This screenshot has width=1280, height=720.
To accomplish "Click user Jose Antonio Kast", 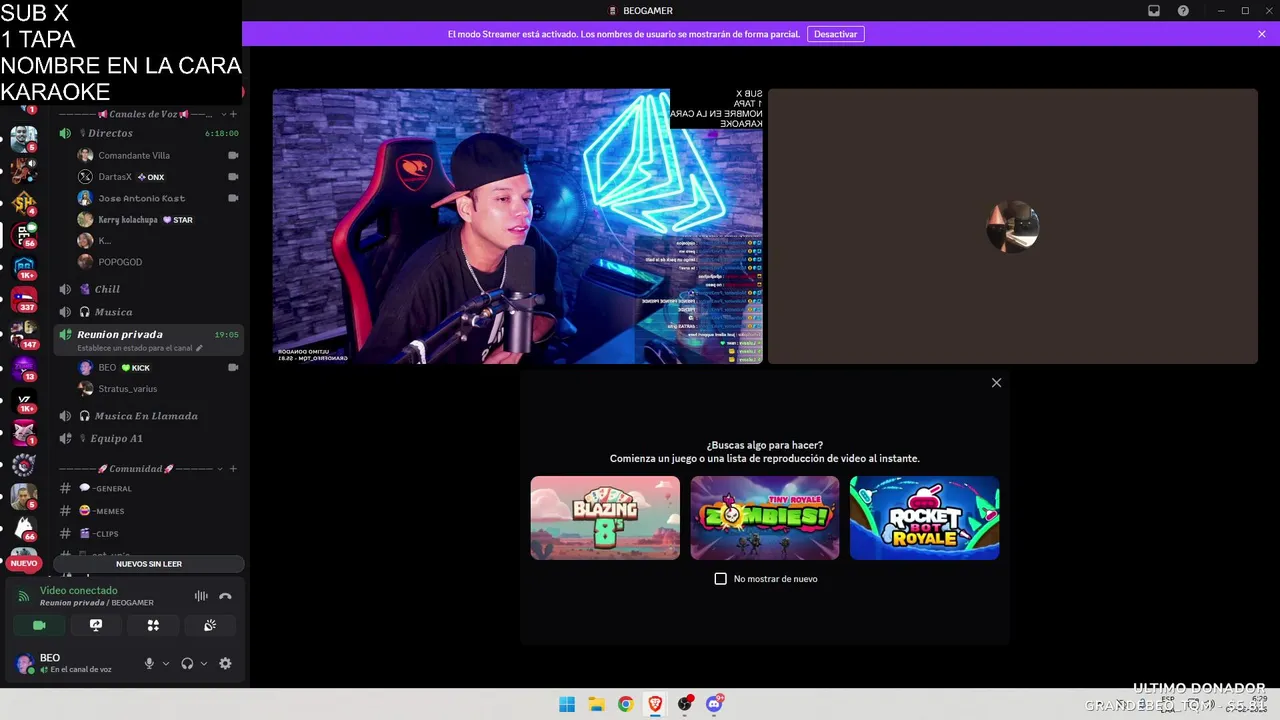I will (x=141, y=198).
